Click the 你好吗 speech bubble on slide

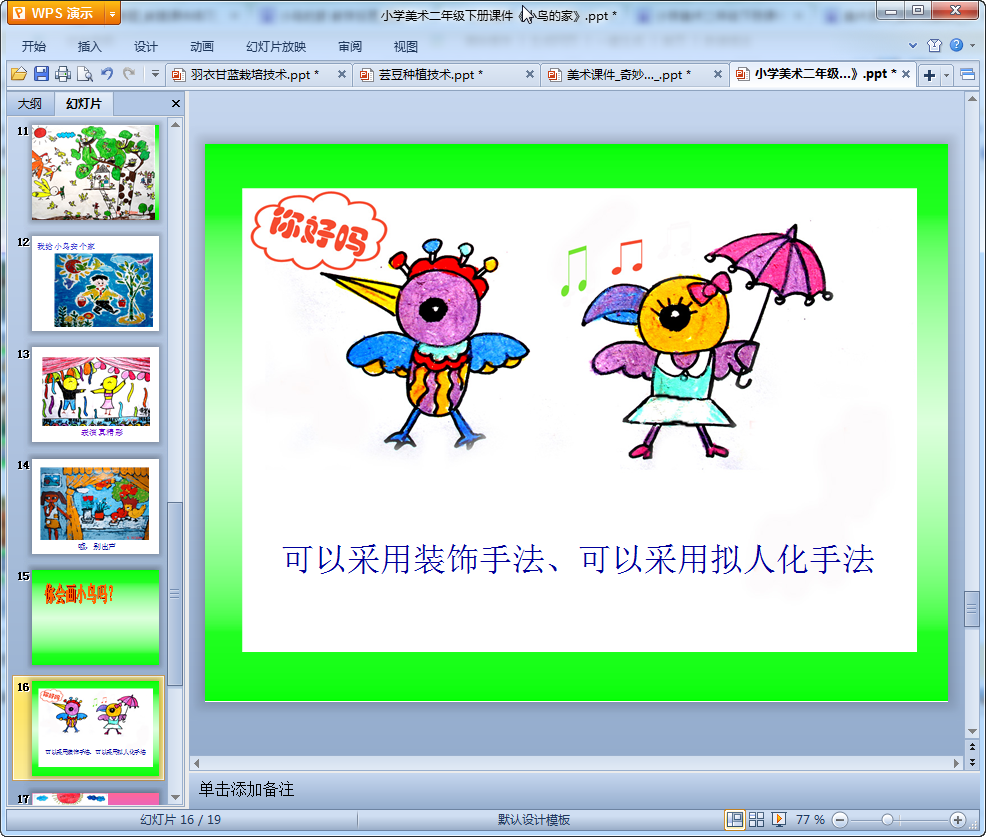(319, 232)
